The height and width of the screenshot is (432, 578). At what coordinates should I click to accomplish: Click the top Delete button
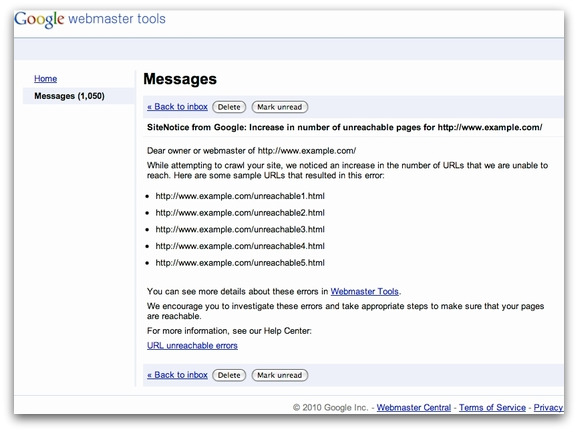(x=229, y=107)
